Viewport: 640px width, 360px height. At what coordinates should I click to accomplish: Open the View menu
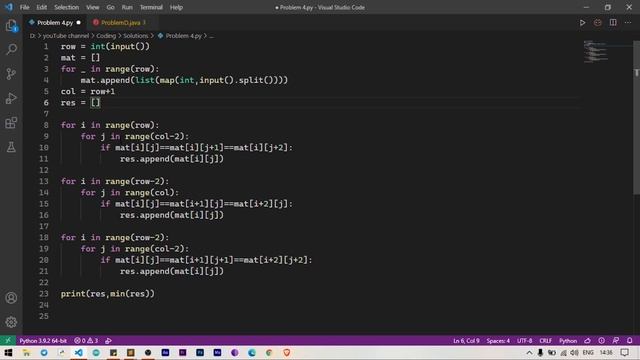(93, 7)
